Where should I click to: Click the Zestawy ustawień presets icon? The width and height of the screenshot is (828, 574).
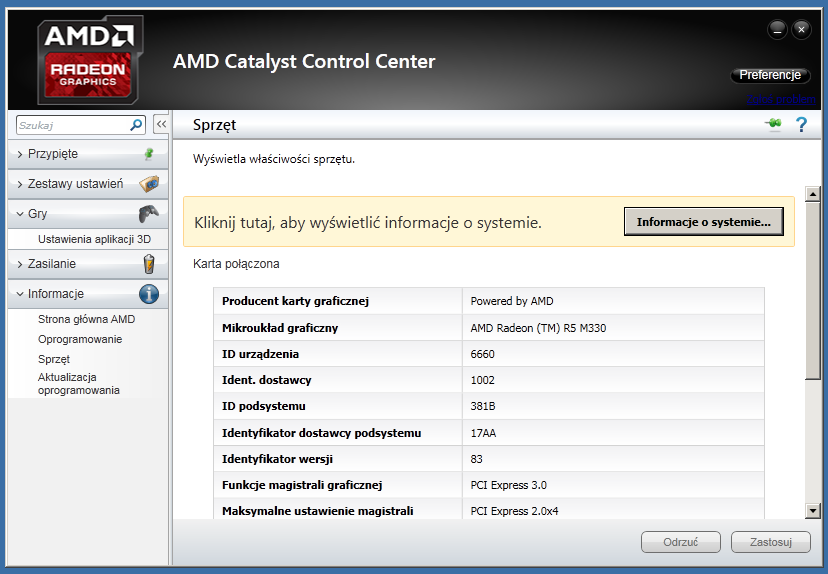pyautogui.click(x=148, y=184)
